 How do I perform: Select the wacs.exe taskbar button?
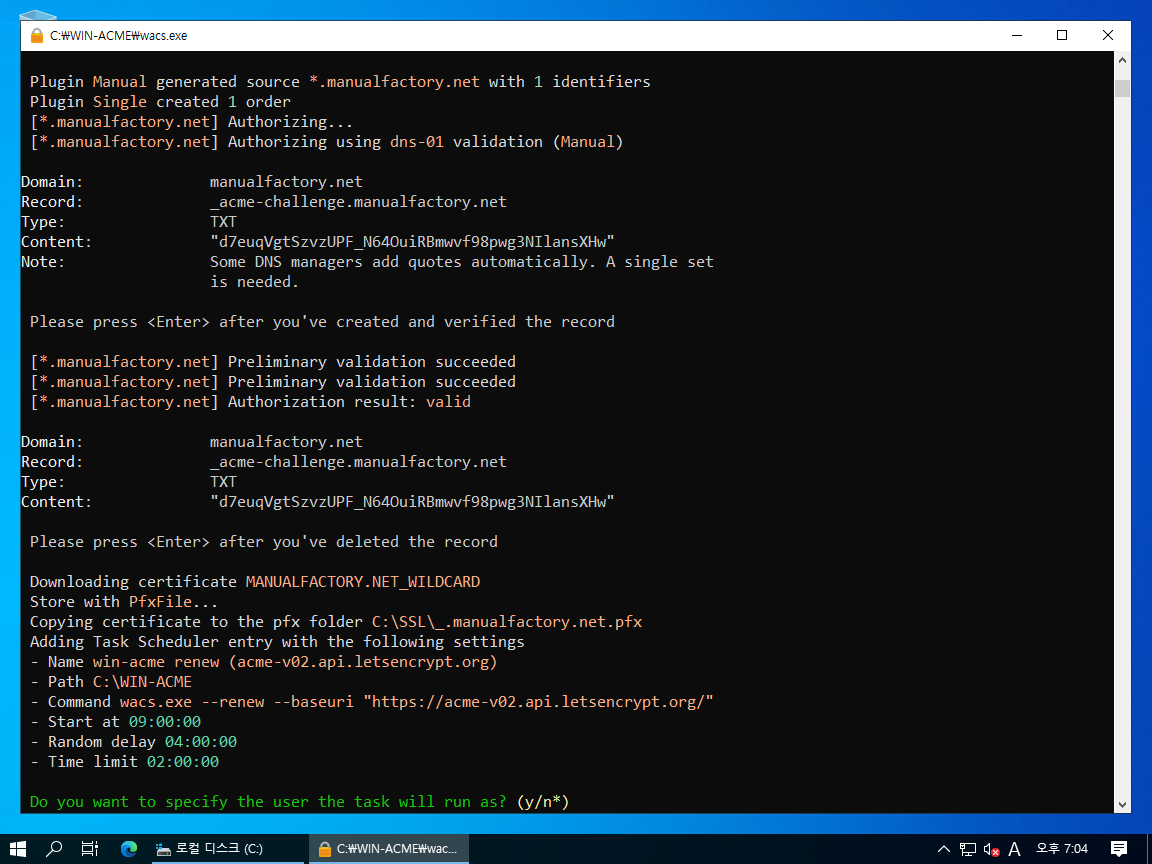click(389, 849)
